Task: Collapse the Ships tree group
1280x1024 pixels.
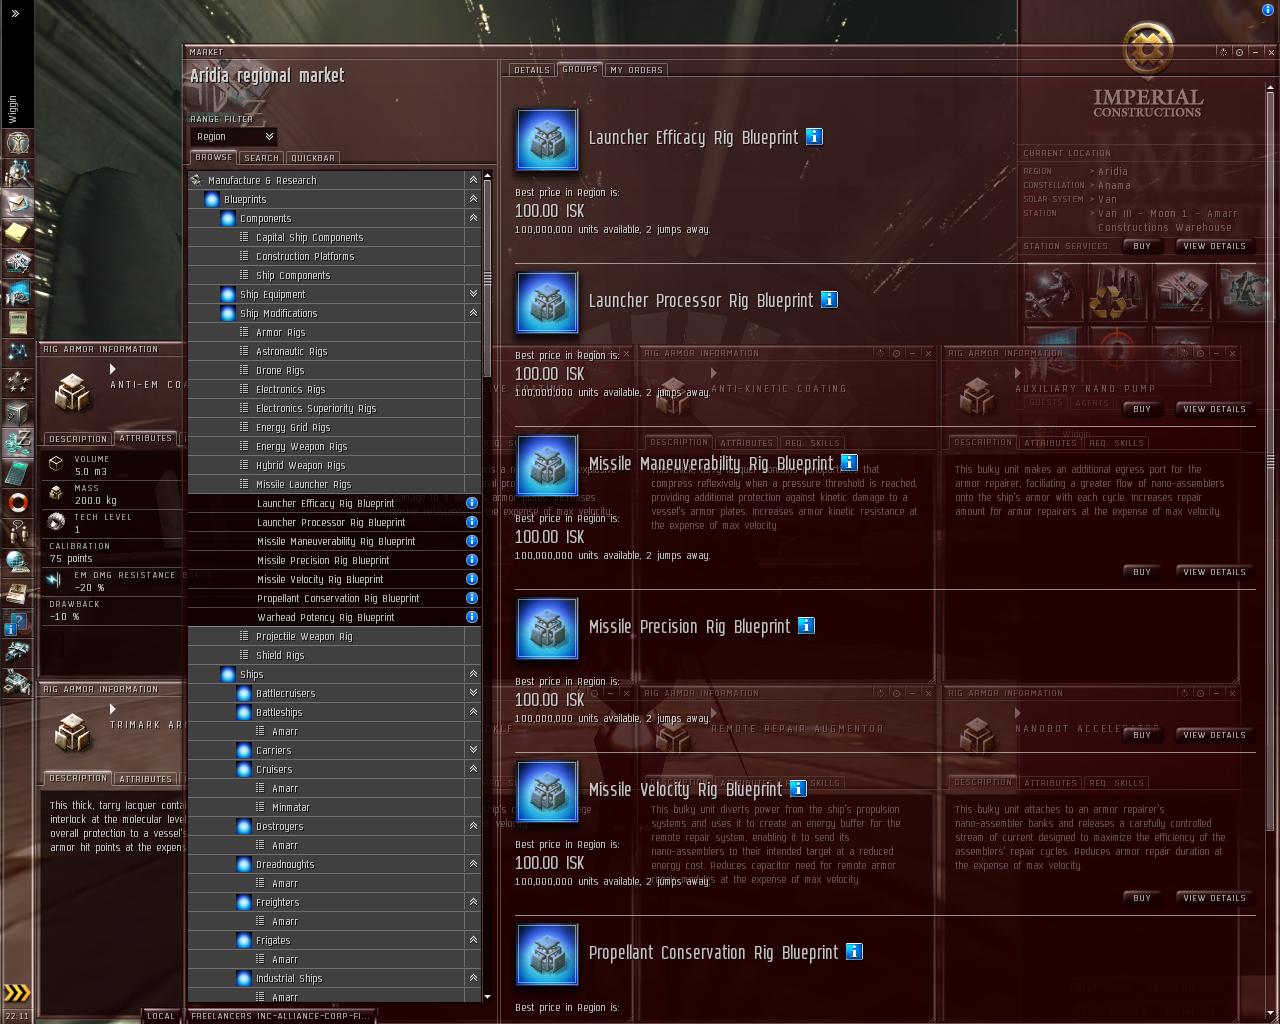Action: (x=473, y=674)
